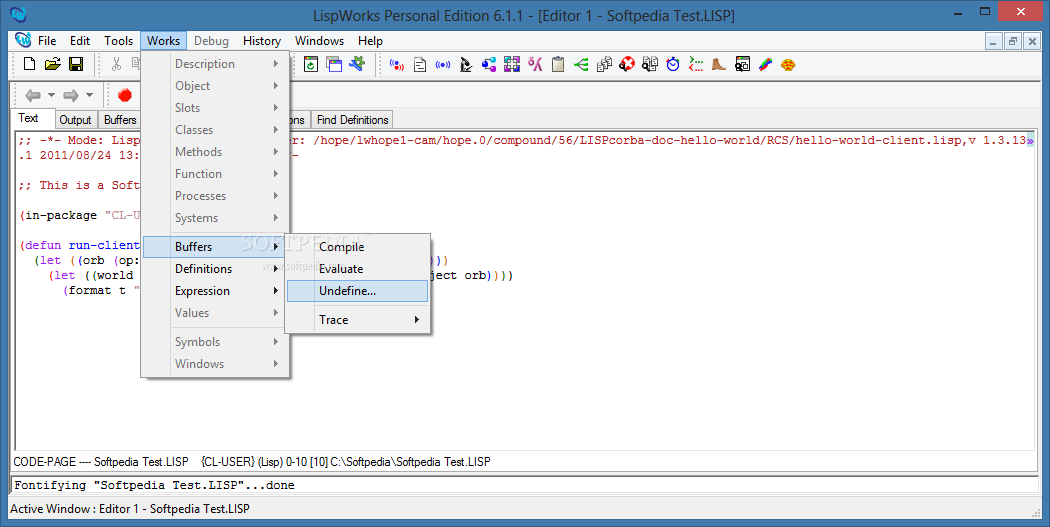Open the Class Browser connected nodes icon
The width and height of the screenshot is (1050, 527).
click(x=489, y=64)
